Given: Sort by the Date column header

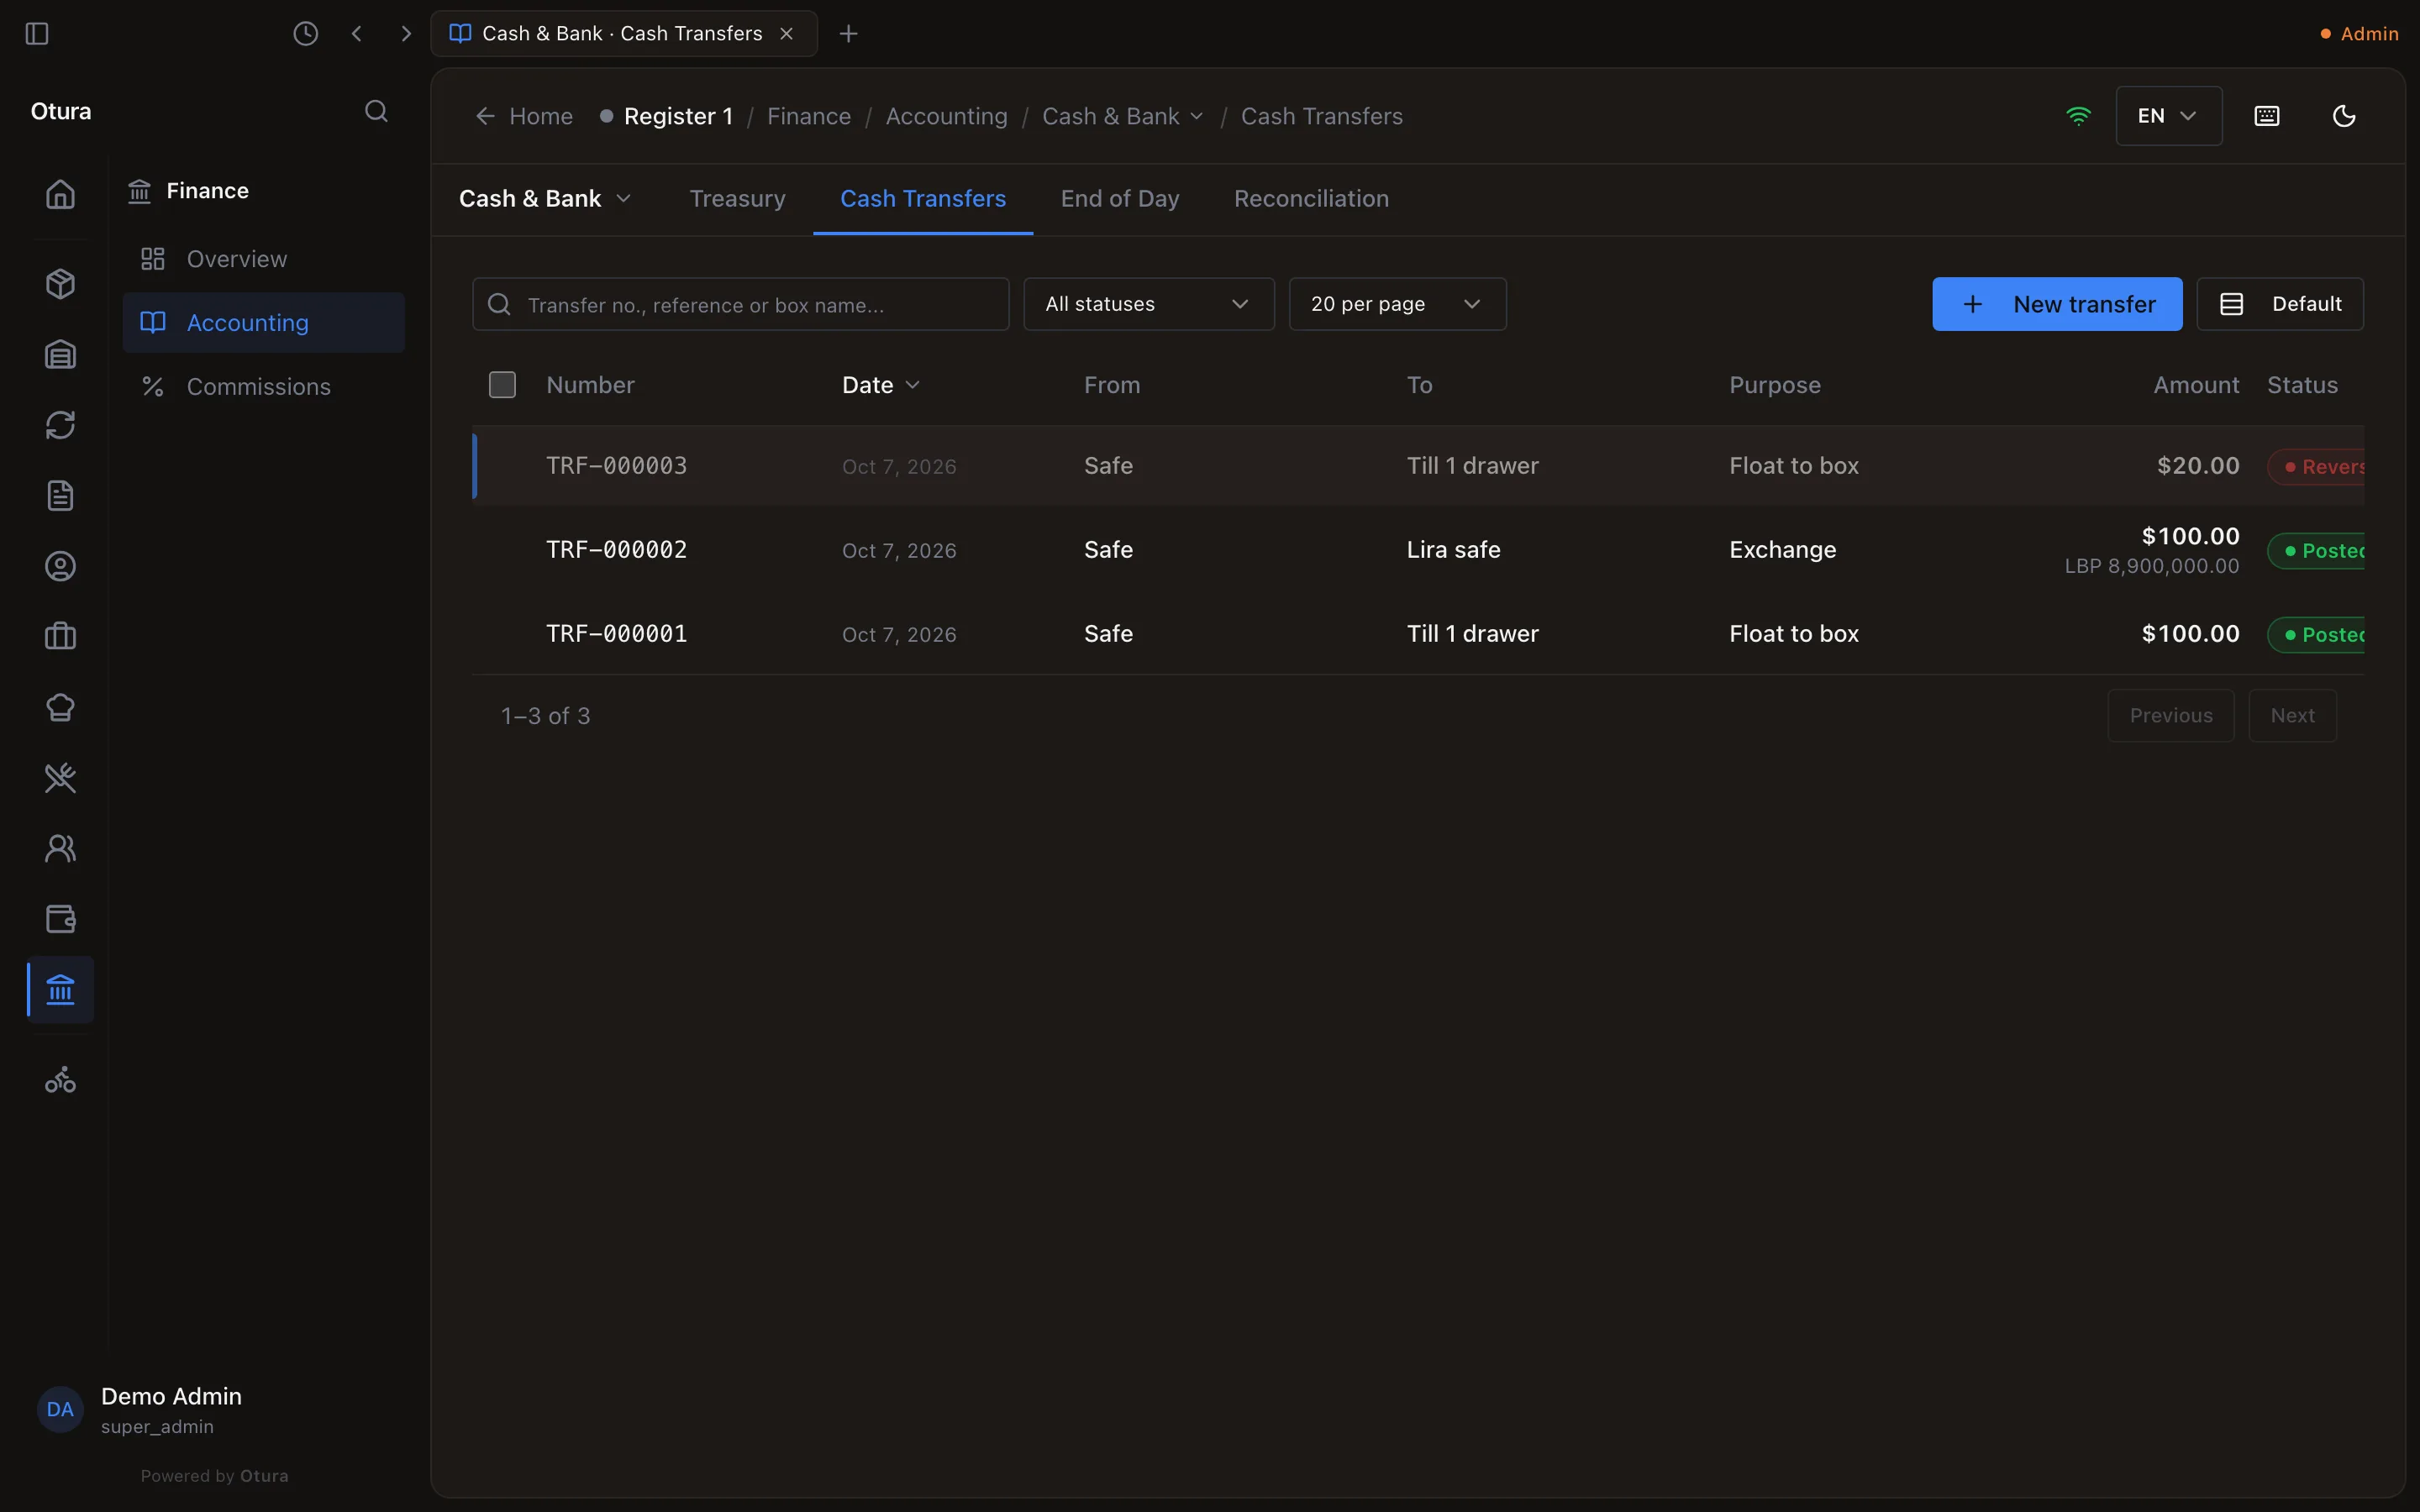Looking at the screenshot, I should coord(880,385).
